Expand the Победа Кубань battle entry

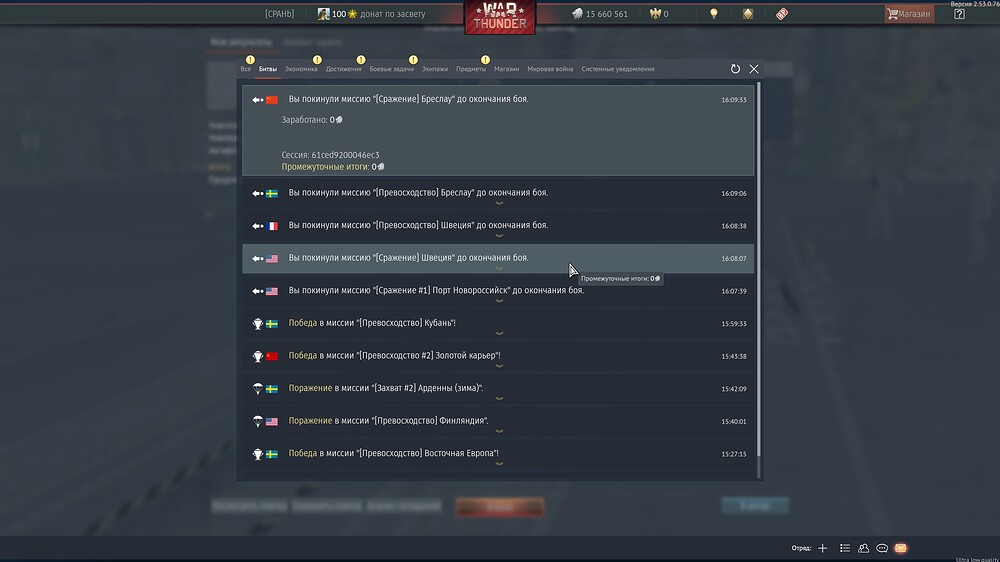click(498, 324)
